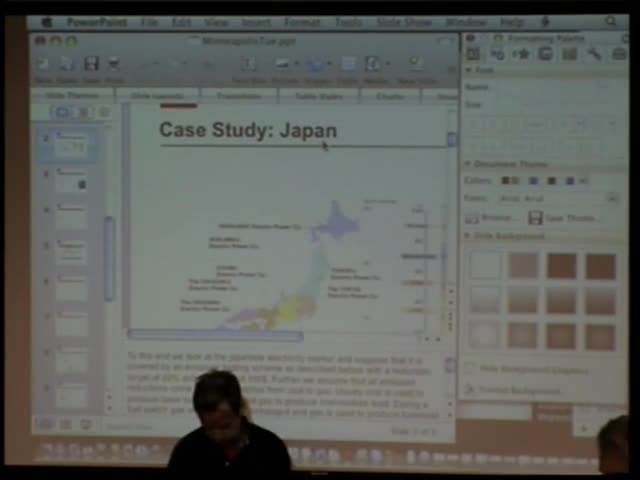Switch to outline view in the left pane
Screen dimensions: 640x480
(x=83, y=112)
